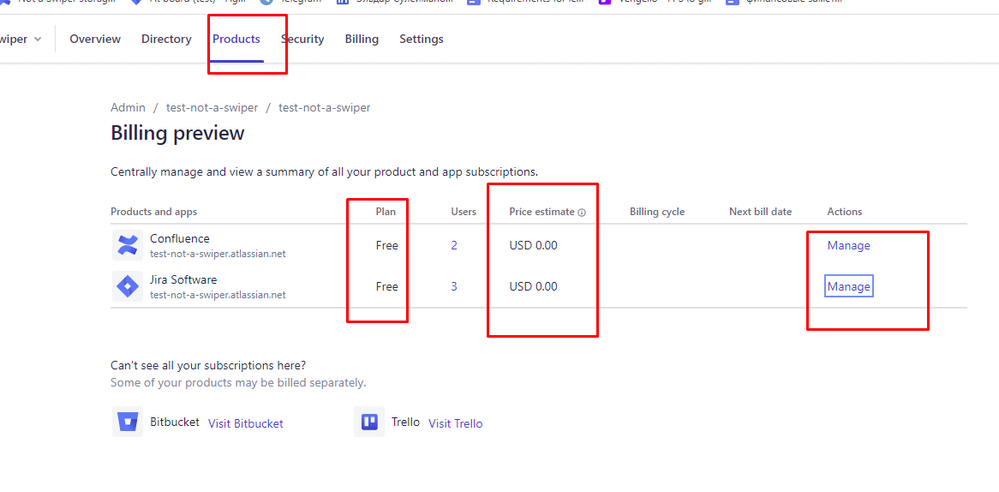Click the Bitbucket label text
This screenshot has width=999, height=492.
[175, 422]
